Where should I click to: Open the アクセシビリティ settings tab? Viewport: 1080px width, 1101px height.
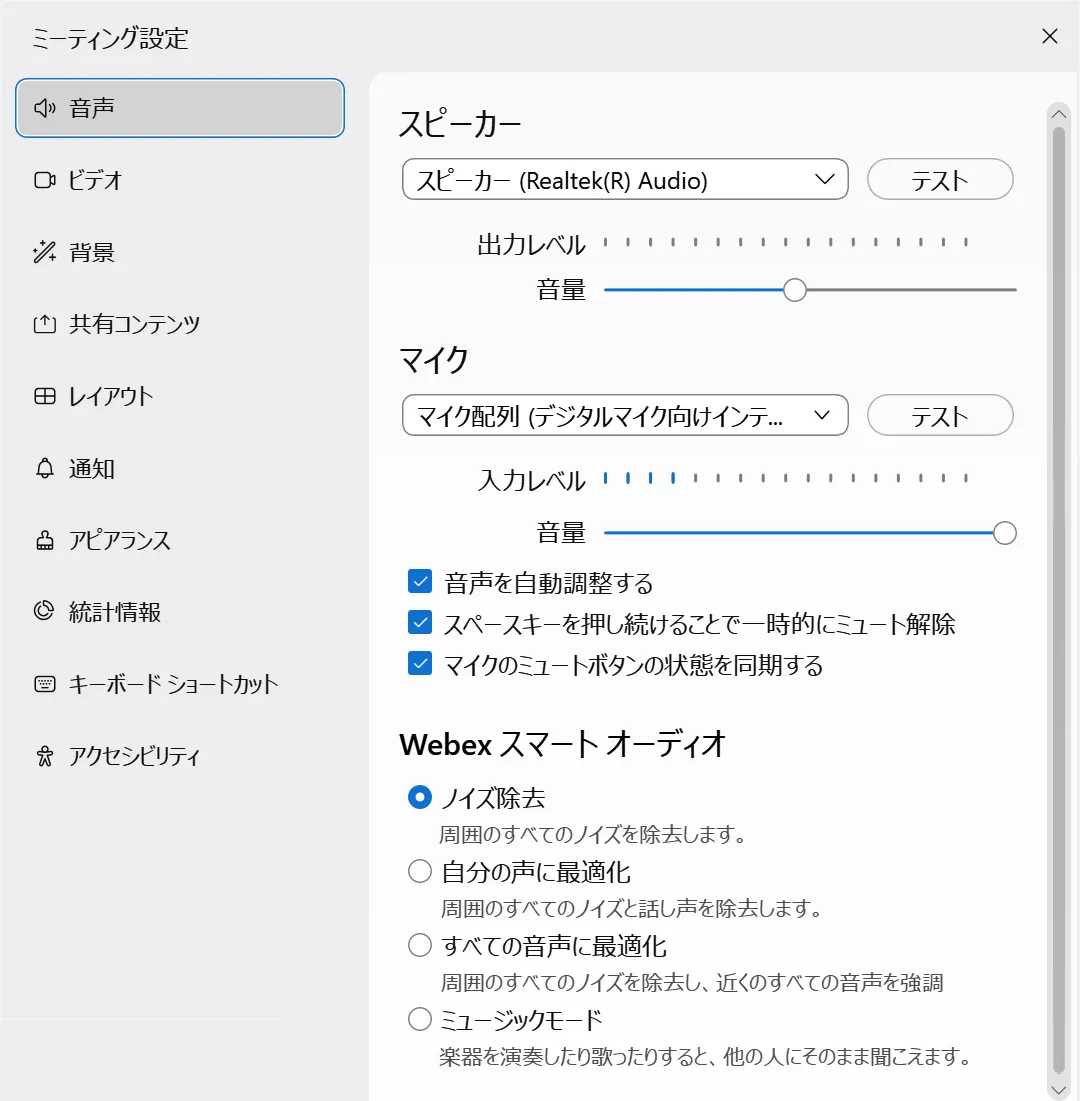(134, 756)
